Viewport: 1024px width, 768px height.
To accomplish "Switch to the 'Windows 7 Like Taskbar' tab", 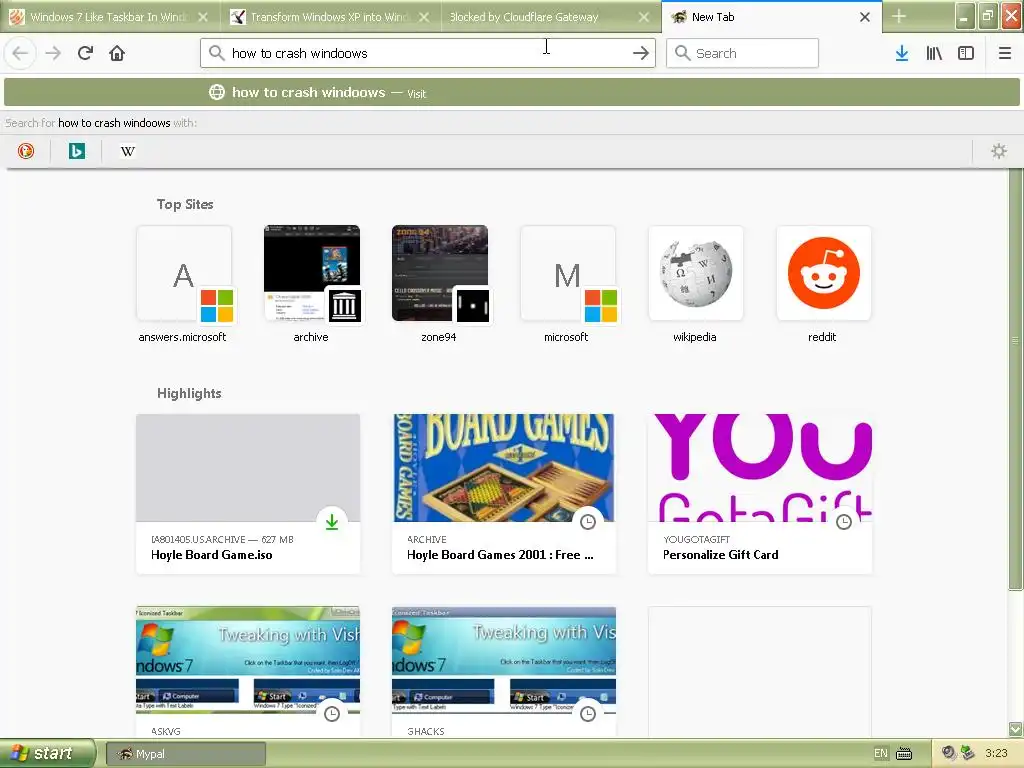I will coord(110,17).
